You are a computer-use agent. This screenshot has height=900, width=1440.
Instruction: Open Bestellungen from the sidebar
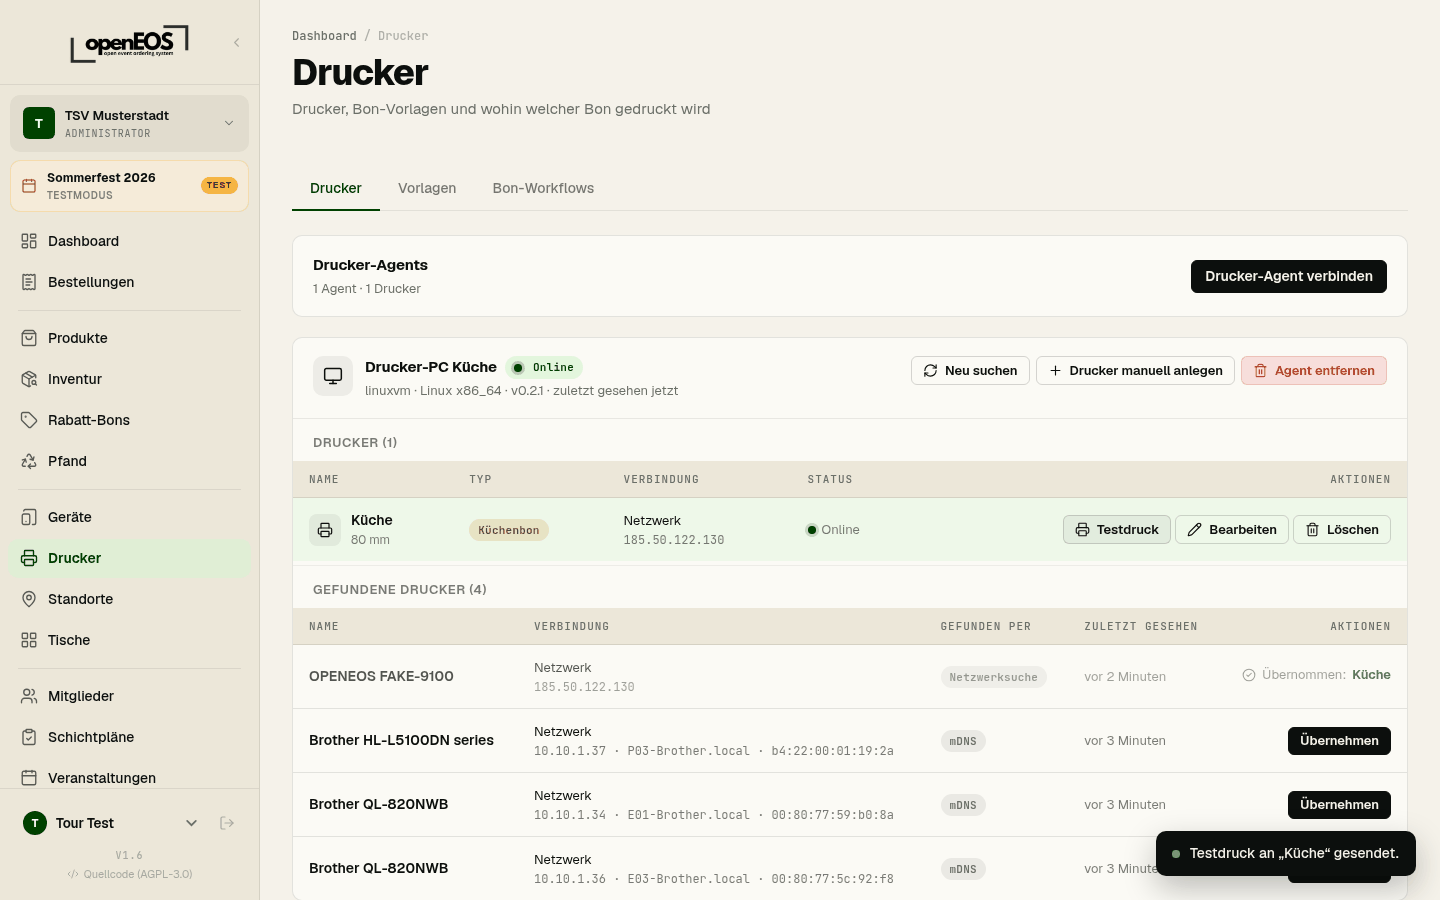tap(129, 282)
